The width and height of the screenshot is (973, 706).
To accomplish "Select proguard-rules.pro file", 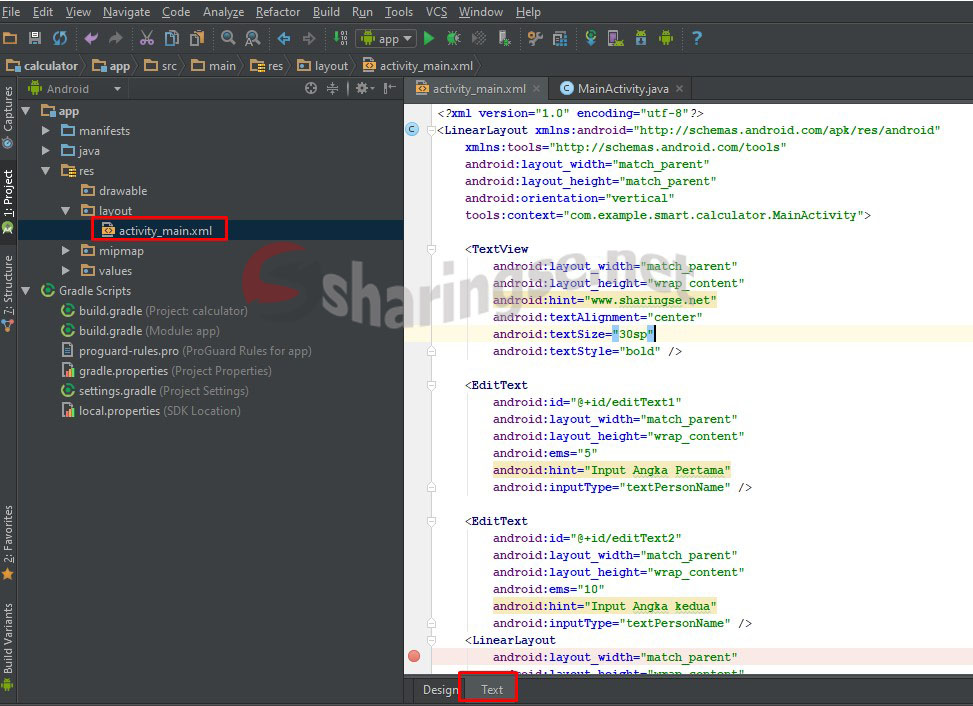I will 186,351.
